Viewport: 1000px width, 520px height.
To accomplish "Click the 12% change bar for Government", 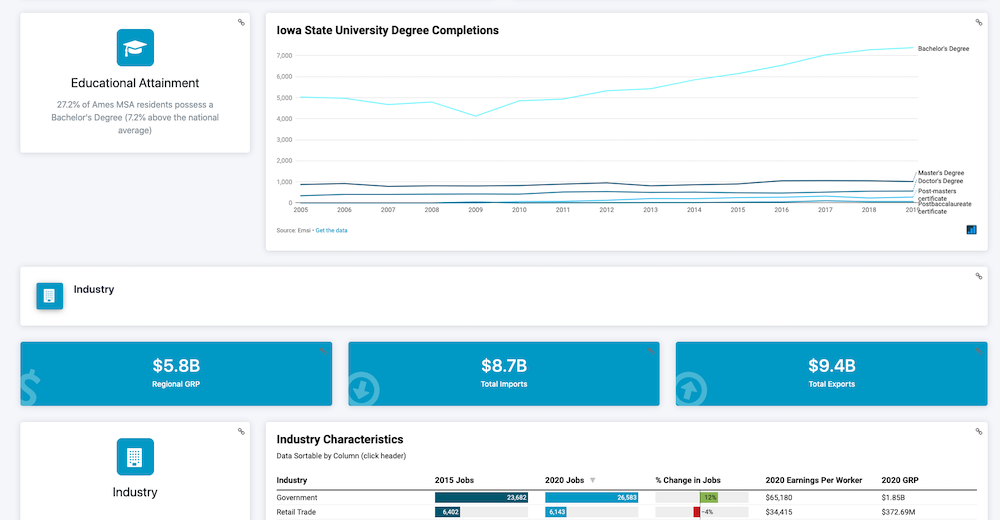I will [709, 498].
